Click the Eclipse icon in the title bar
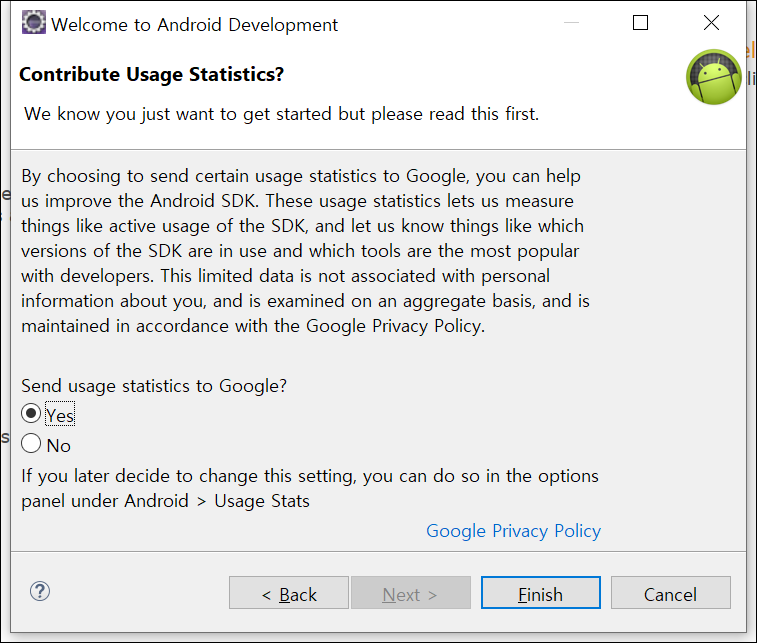The width and height of the screenshot is (757, 643). coord(33,22)
